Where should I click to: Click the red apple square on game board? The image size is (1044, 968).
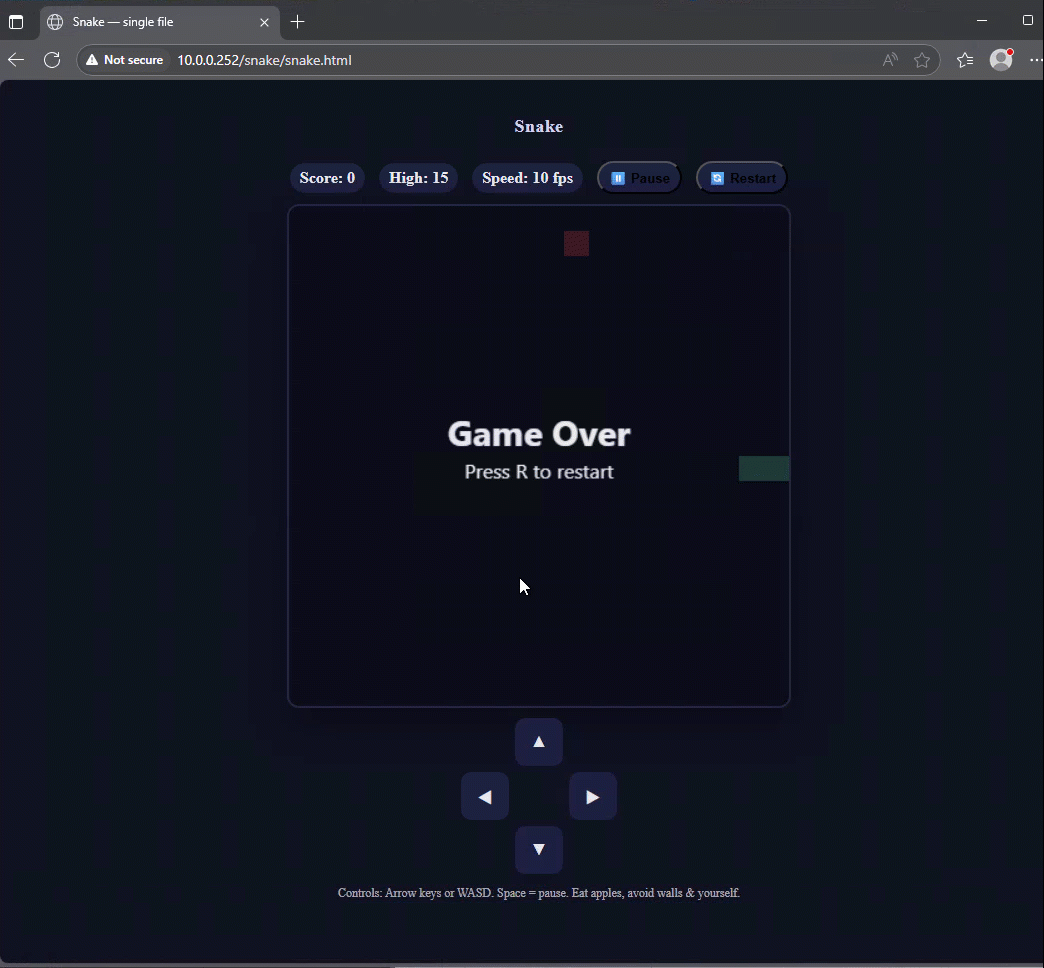coord(576,243)
